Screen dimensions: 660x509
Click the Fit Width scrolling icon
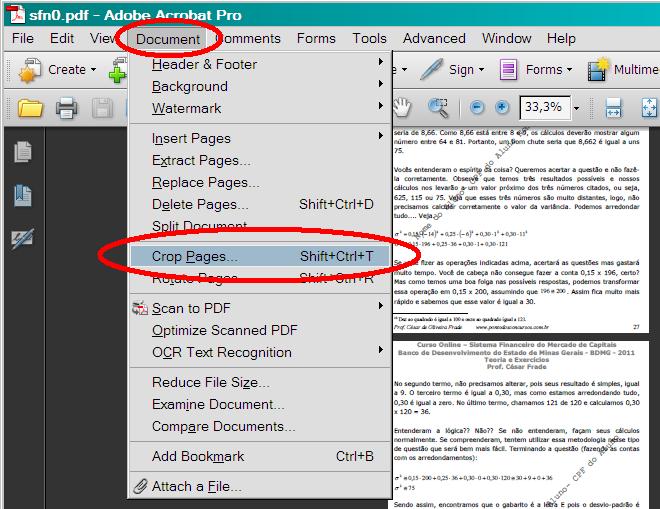[614, 107]
